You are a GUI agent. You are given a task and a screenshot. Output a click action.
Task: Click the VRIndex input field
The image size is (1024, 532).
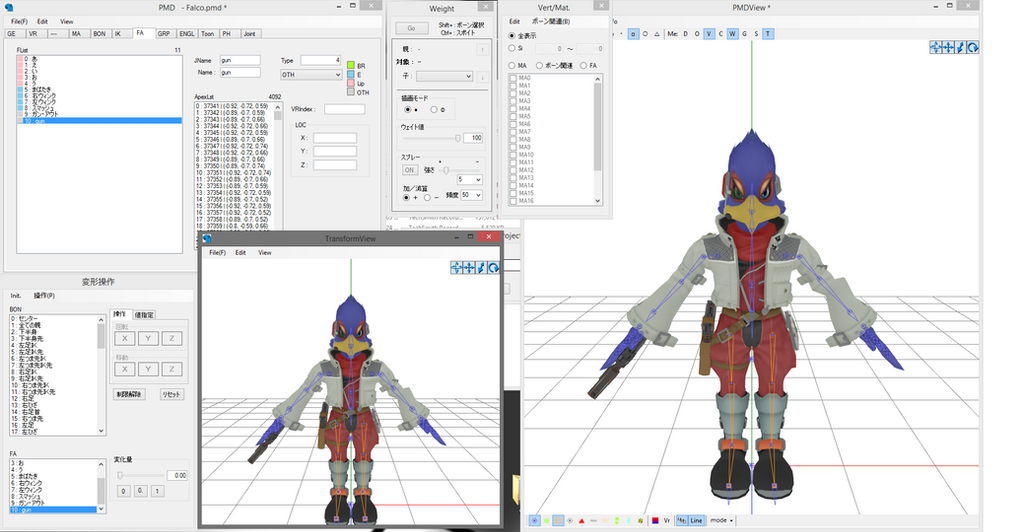pyautogui.click(x=344, y=109)
